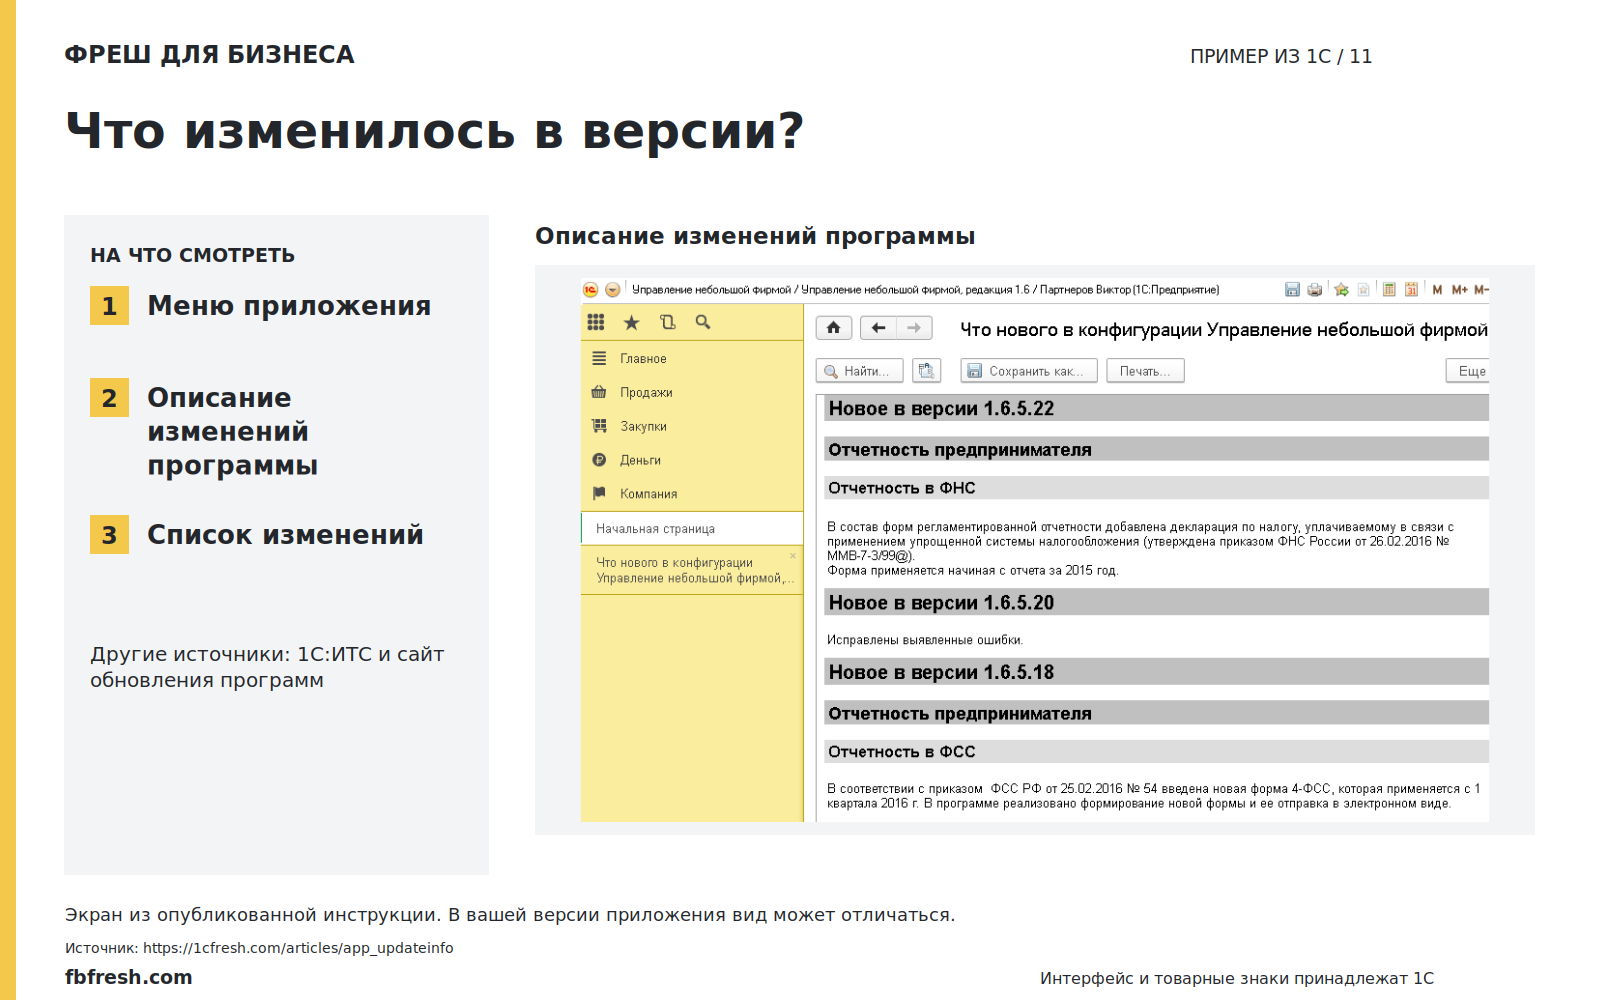Open the Еще menu button
The width and height of the screenshot is (1600, 1000).
coord(1468,371)
